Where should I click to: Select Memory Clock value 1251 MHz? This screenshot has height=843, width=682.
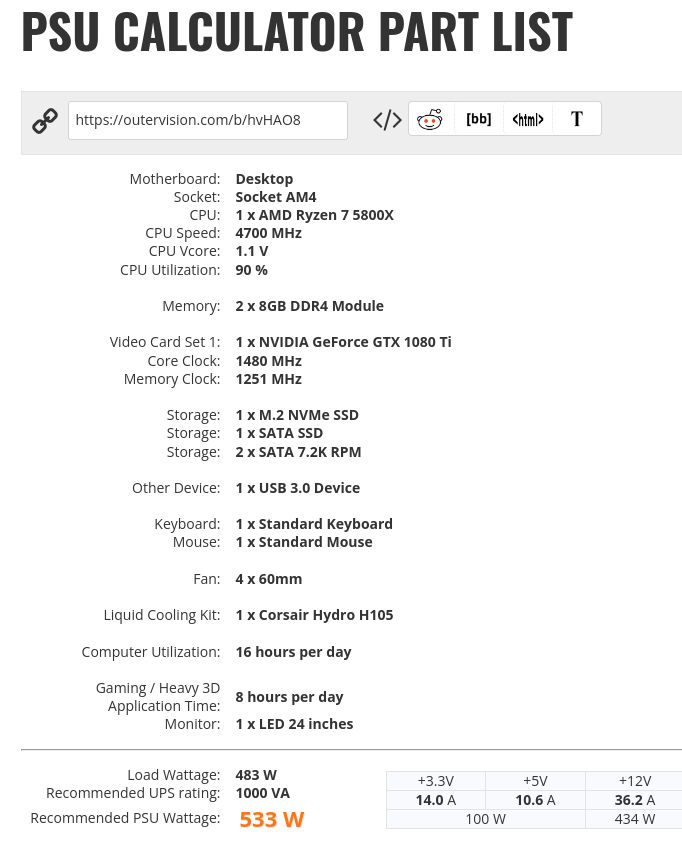(x=269, y=379)
